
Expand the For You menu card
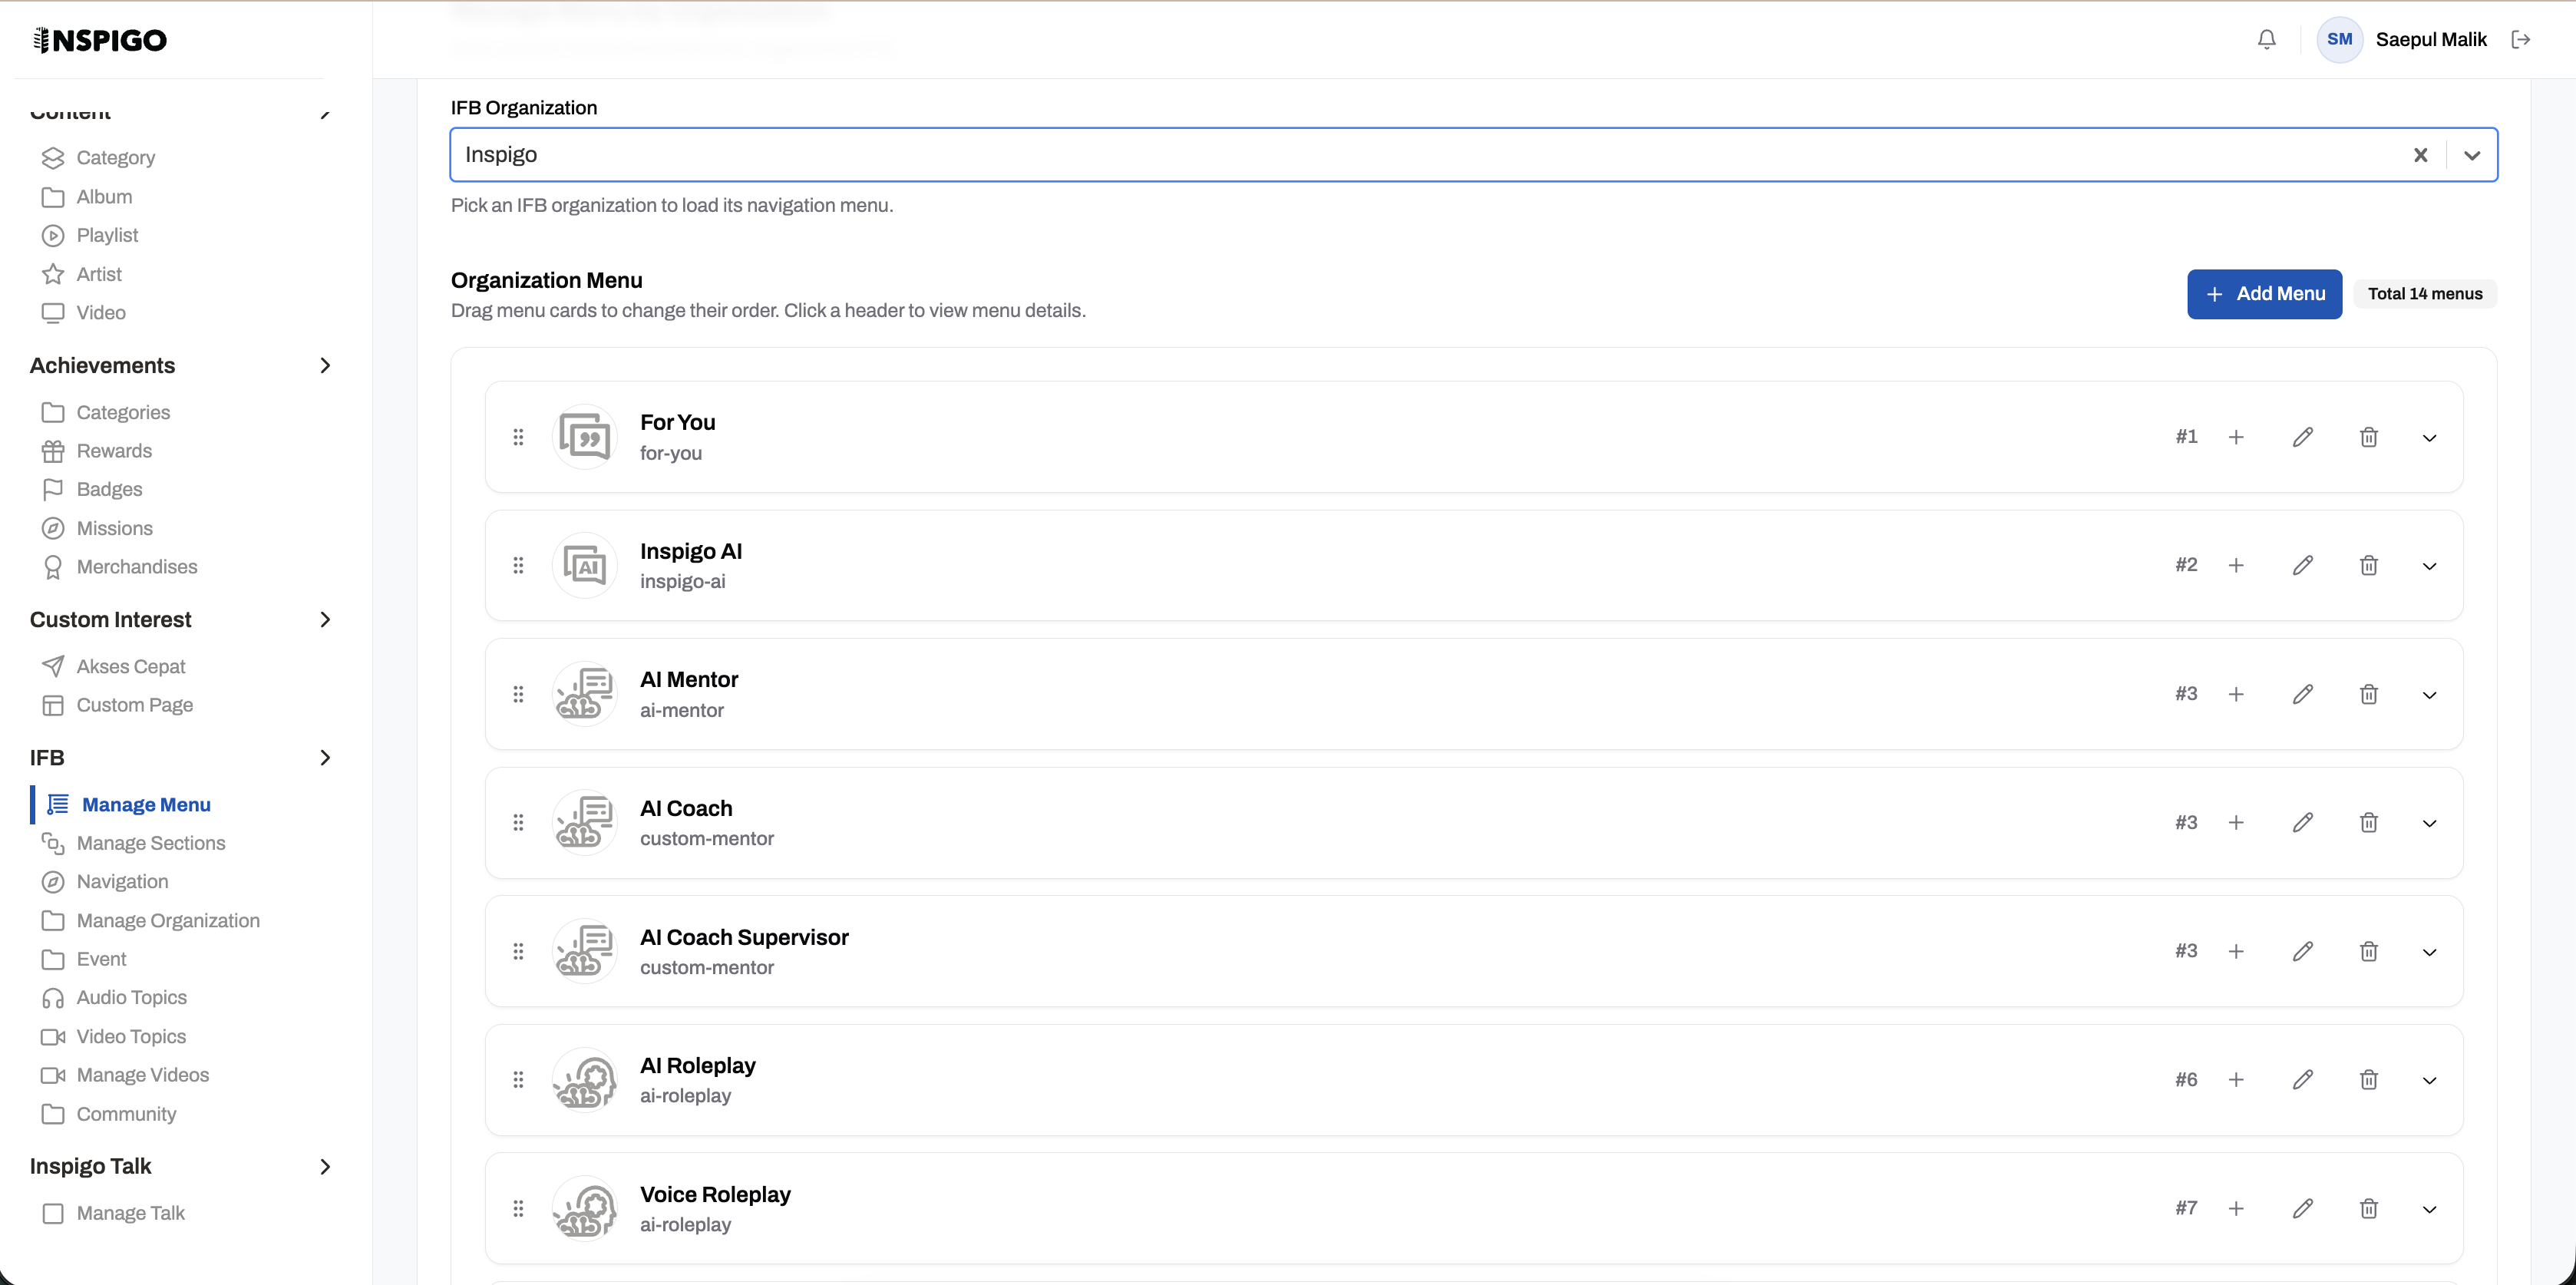click(2429, 438)
